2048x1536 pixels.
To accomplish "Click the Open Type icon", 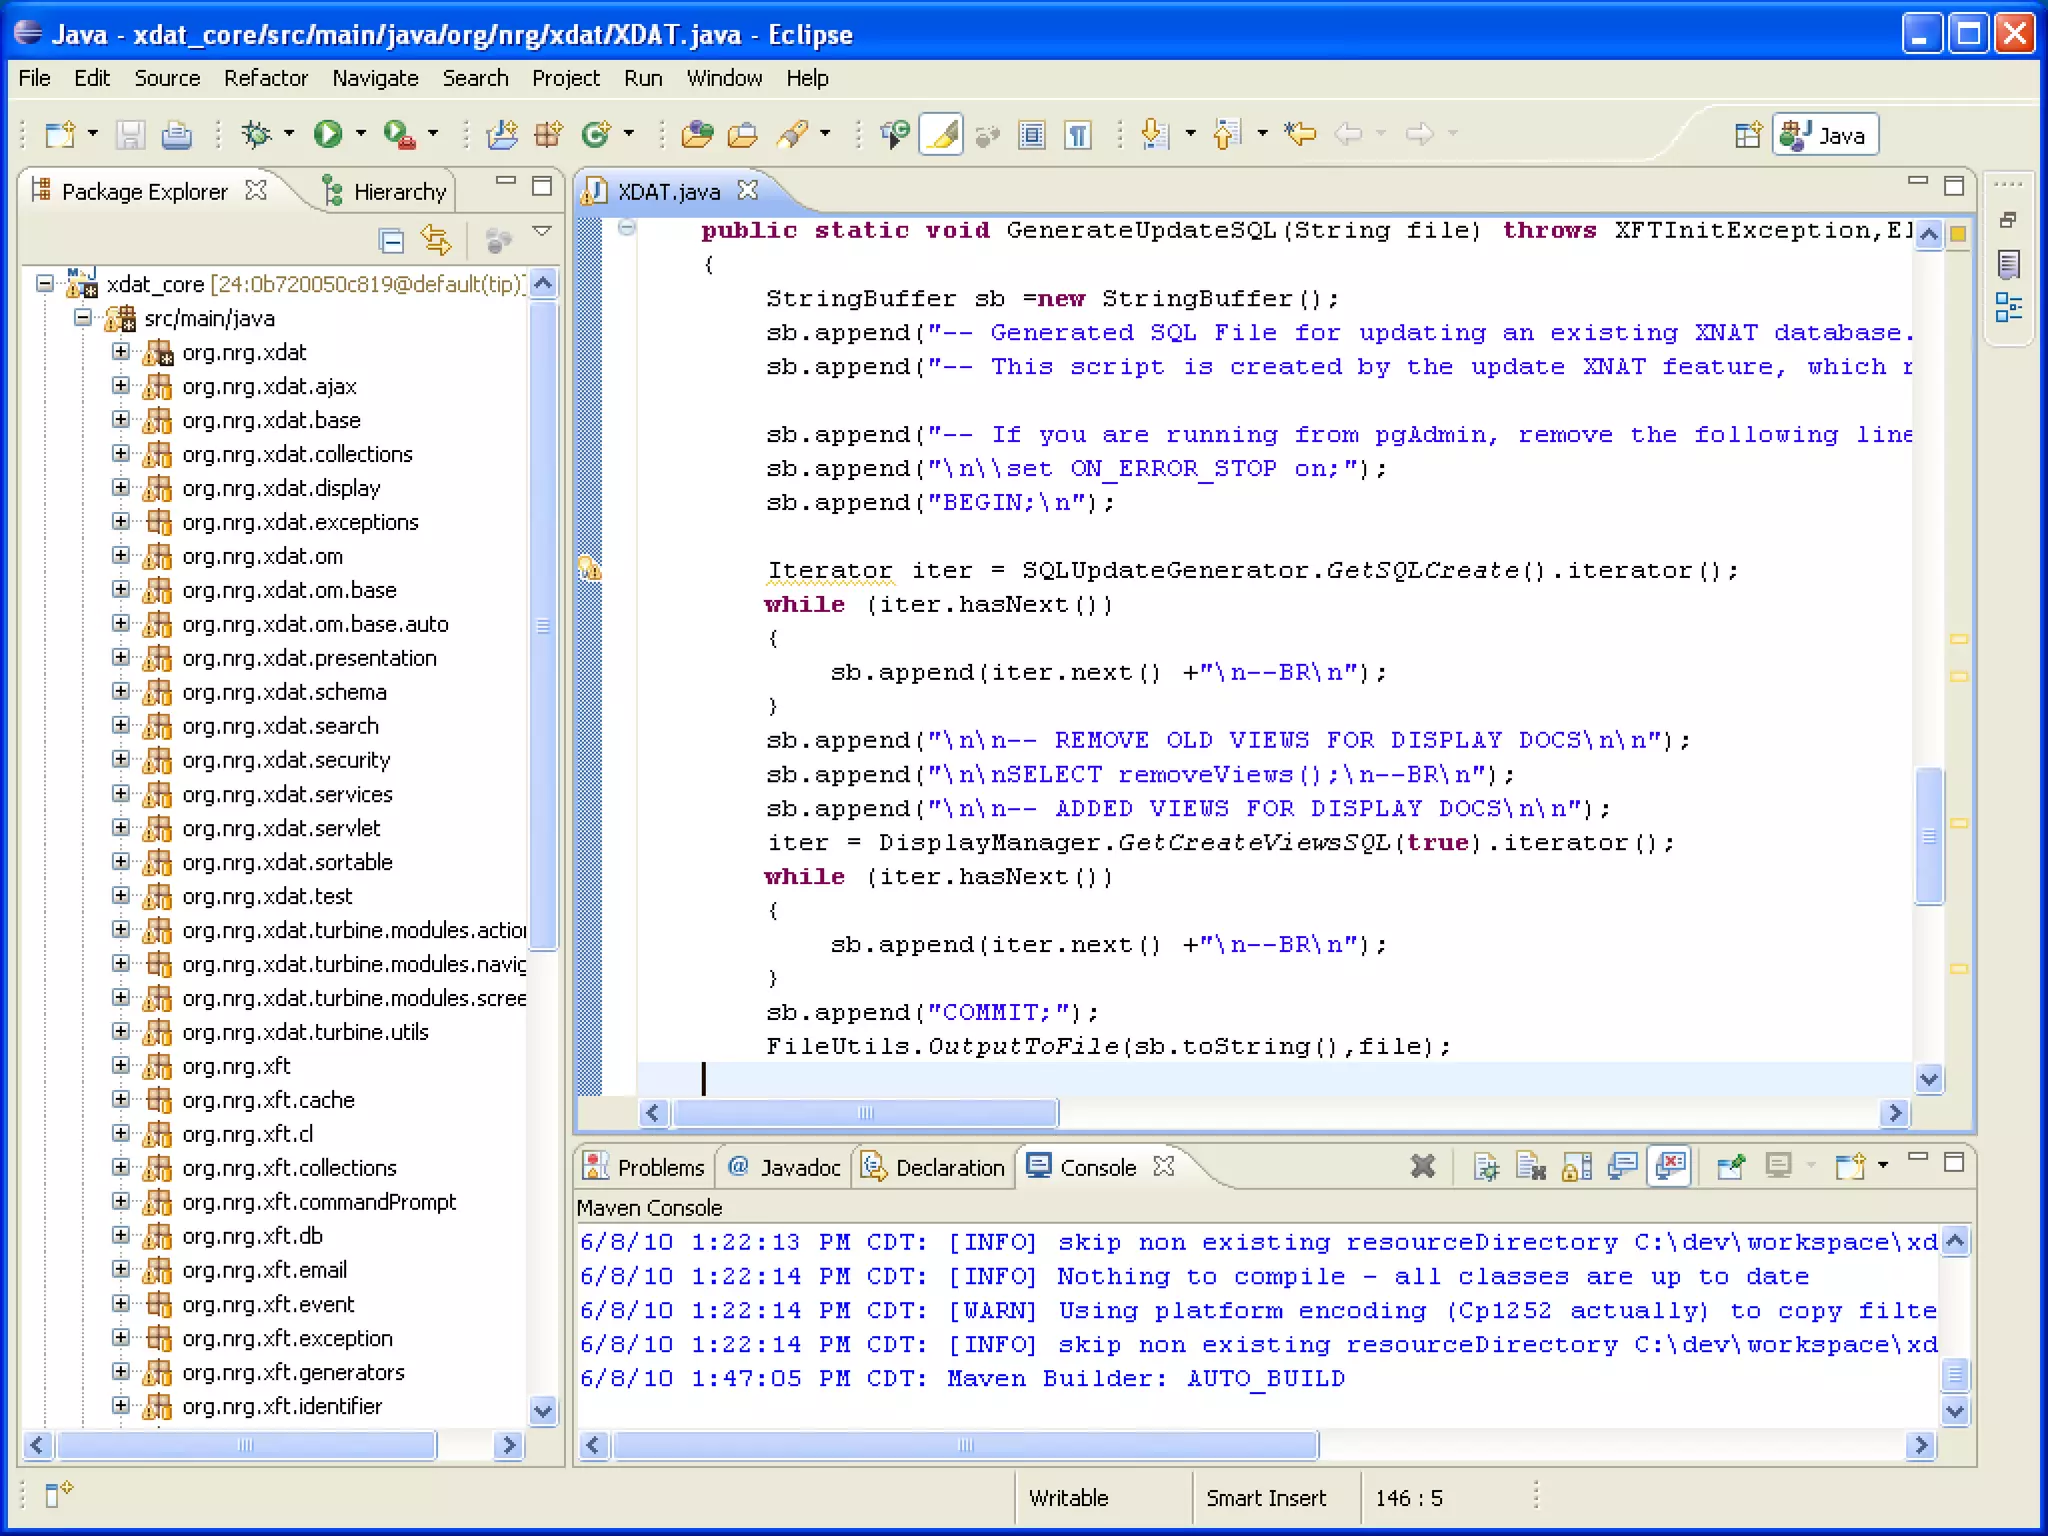I will (697, 134).
